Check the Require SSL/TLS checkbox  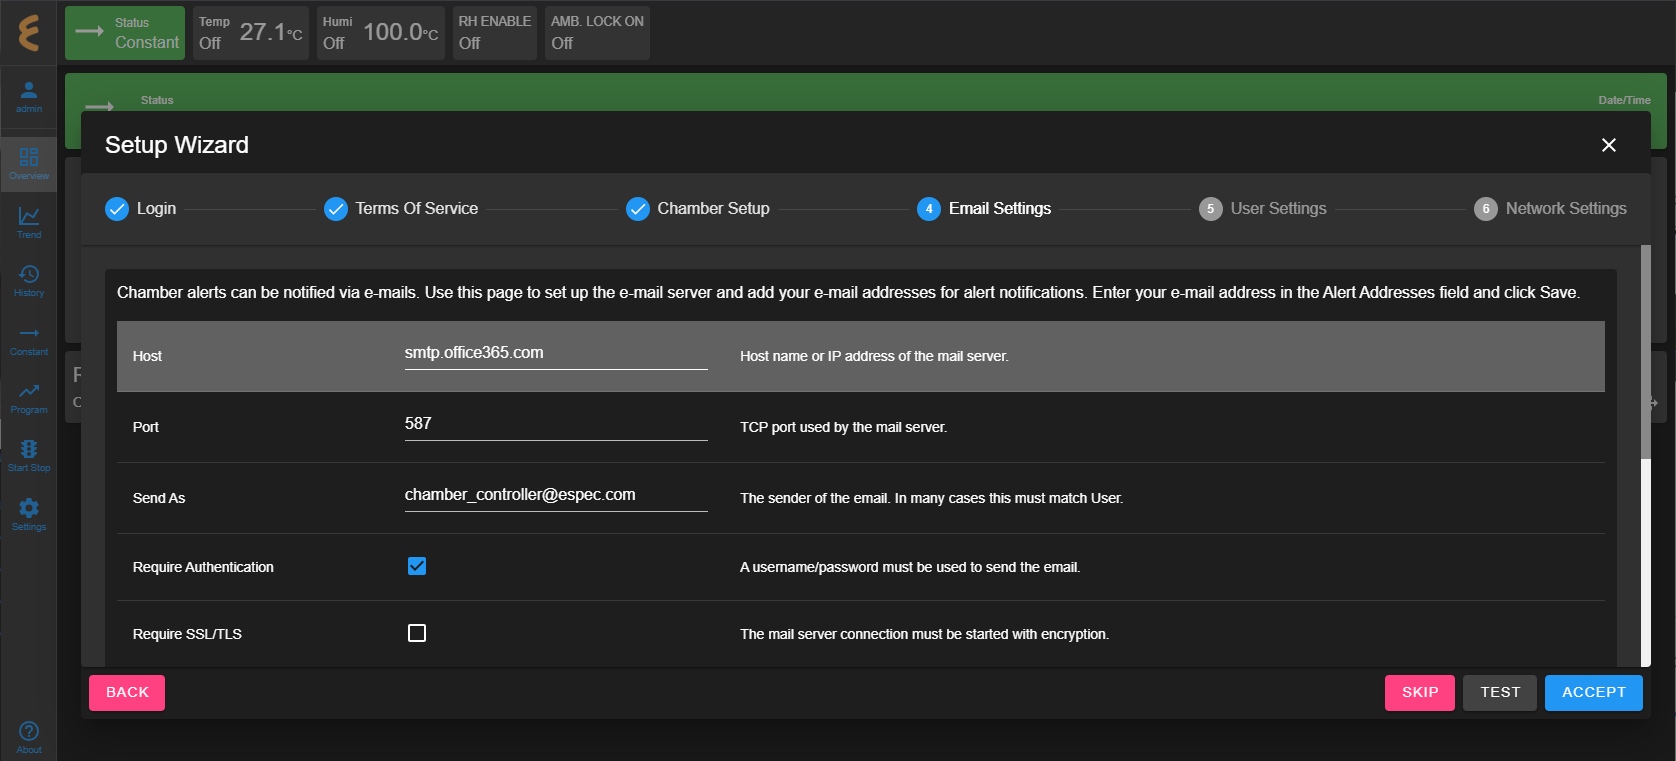pos(417,633)
